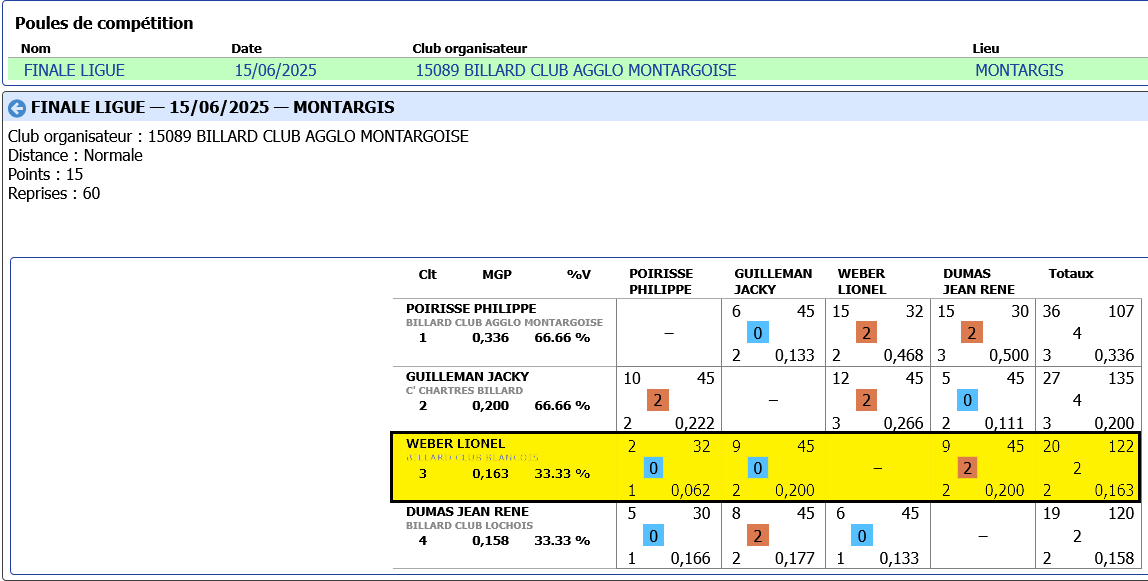
Task: Select the POIRISSE PHILIPPE row name
Action: coord(471,309)
